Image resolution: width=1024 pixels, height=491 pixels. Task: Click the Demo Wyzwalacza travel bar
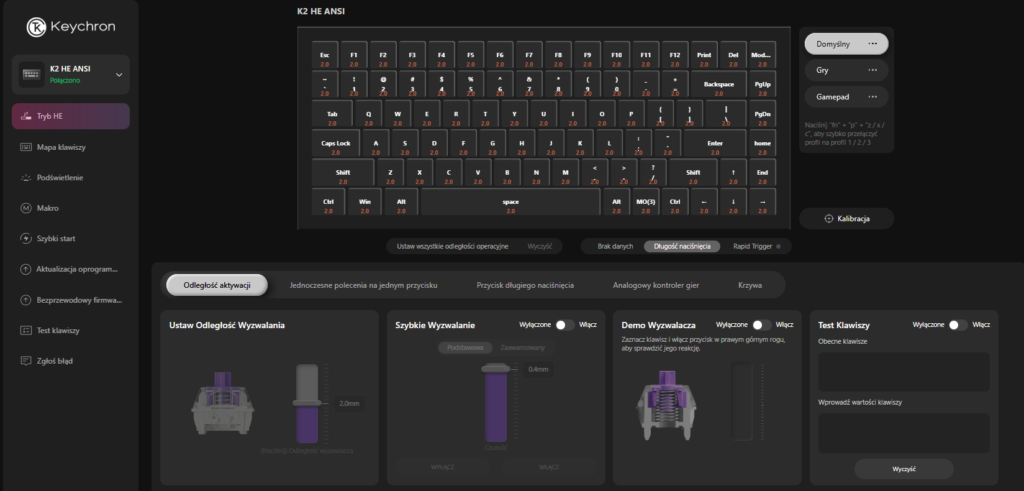click(x=742, y=403)
